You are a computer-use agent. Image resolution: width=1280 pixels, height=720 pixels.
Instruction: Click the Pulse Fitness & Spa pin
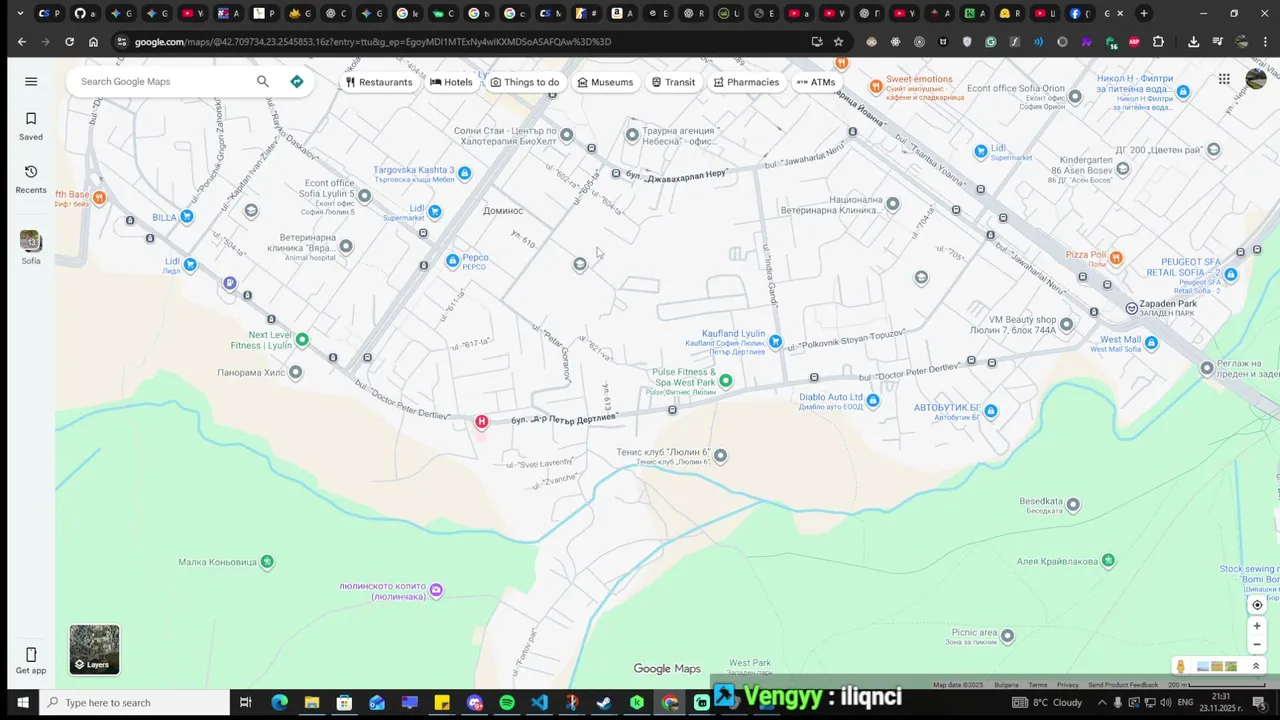(726, 380)
